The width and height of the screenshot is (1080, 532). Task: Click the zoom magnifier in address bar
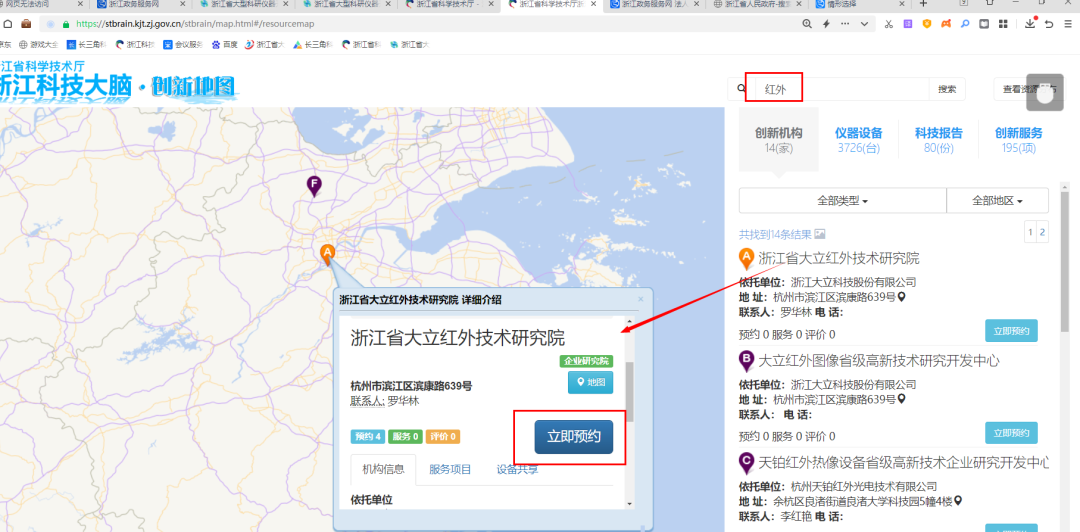coord(807,23)
